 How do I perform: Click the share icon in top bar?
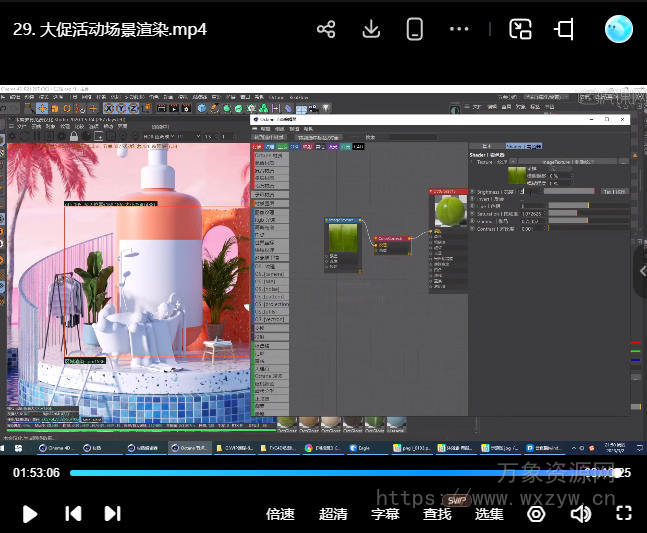point(326,29)
